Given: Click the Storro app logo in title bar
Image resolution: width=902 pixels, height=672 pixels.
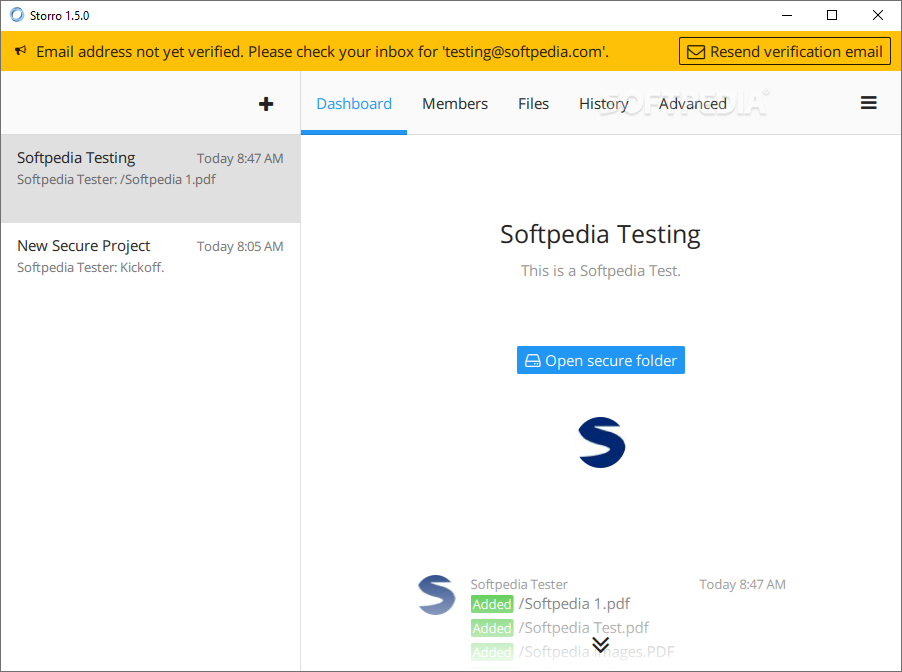Looking at the screenshot, I should [x=17, y=15].
